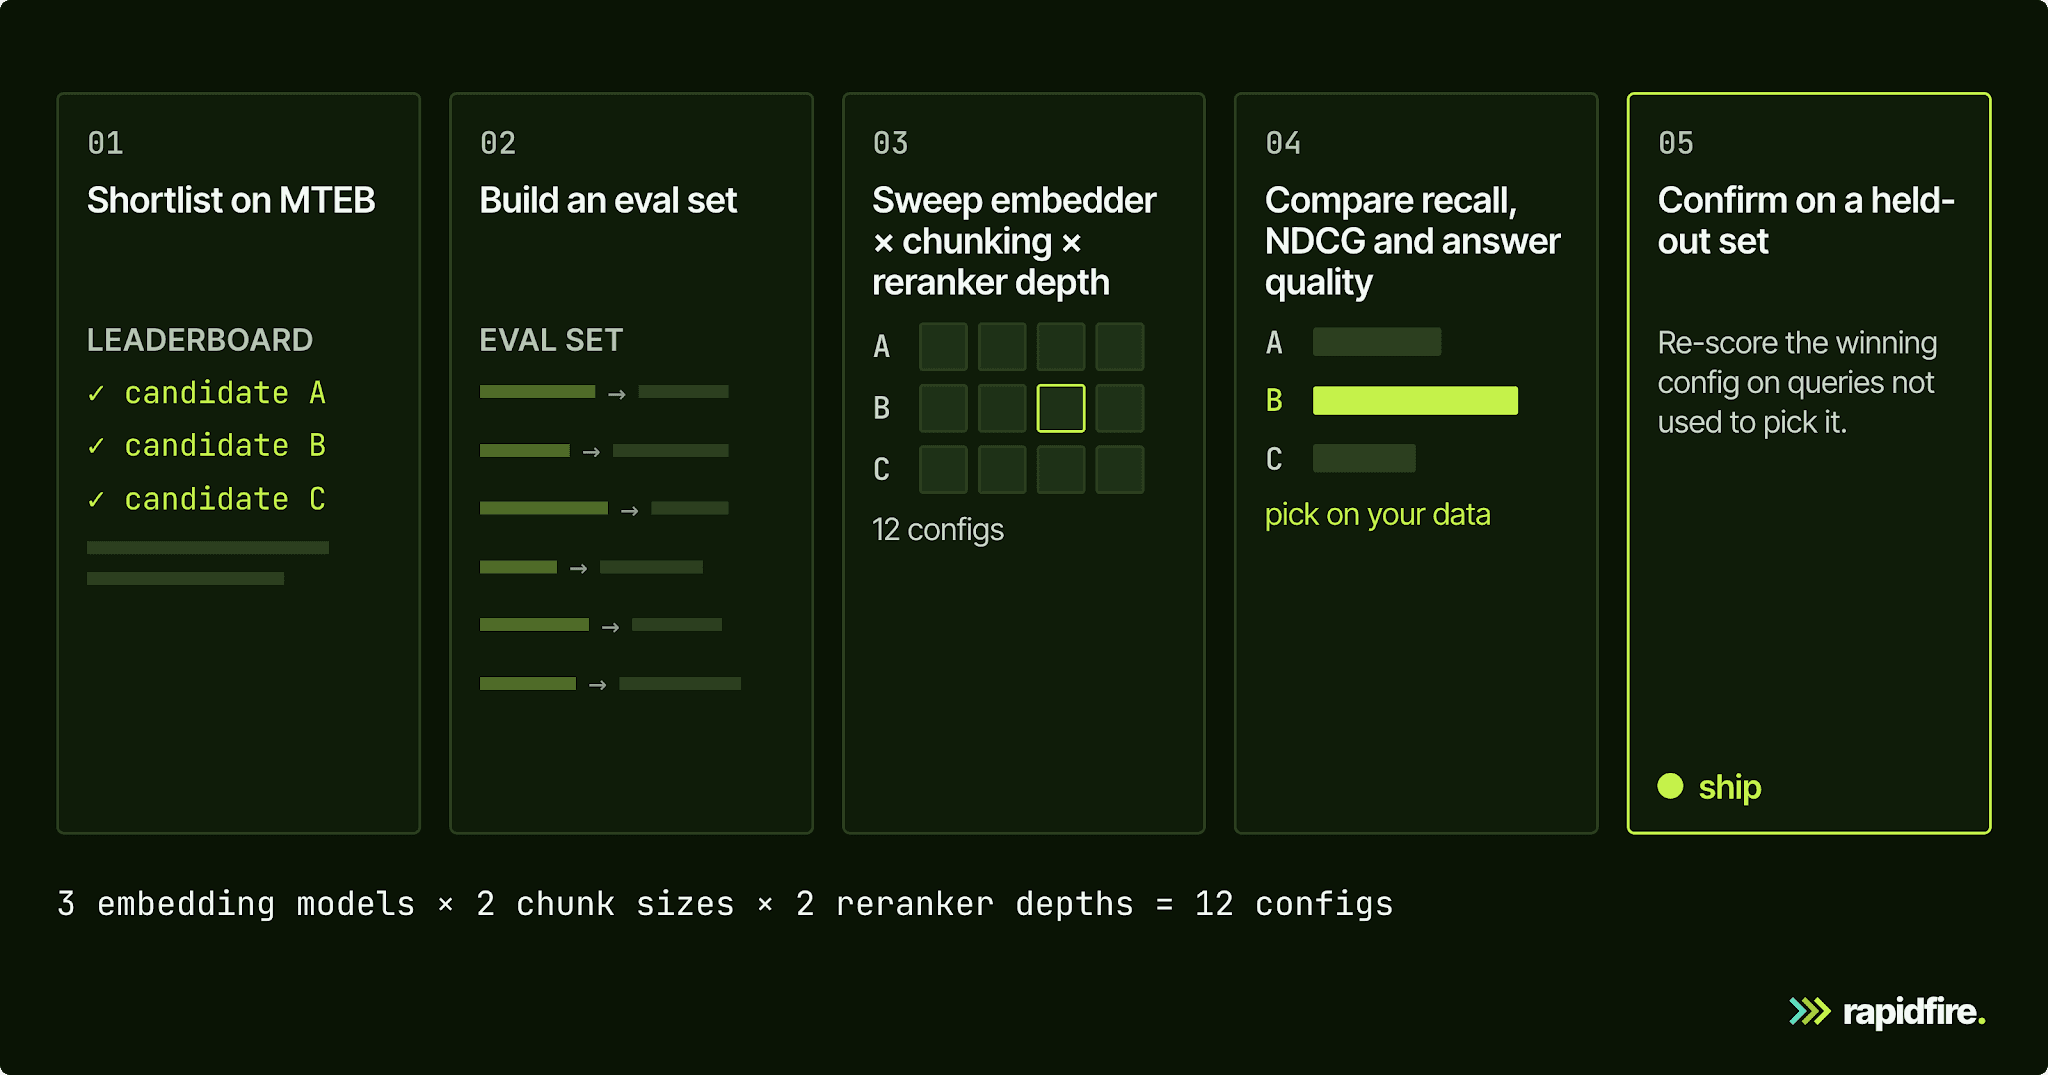Select the "candidate C" leaderboard entry

point(225,499)
